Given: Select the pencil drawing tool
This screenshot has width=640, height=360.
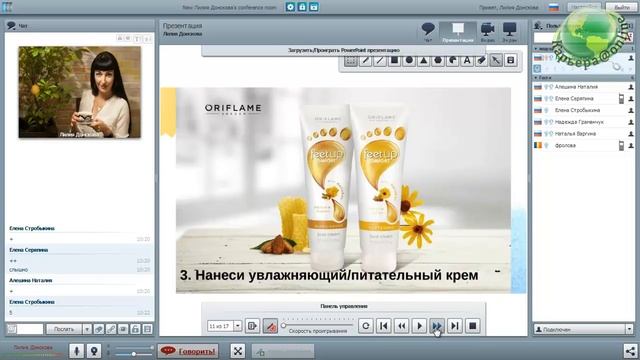Looking at the screenshot, I should pos(365,61).
